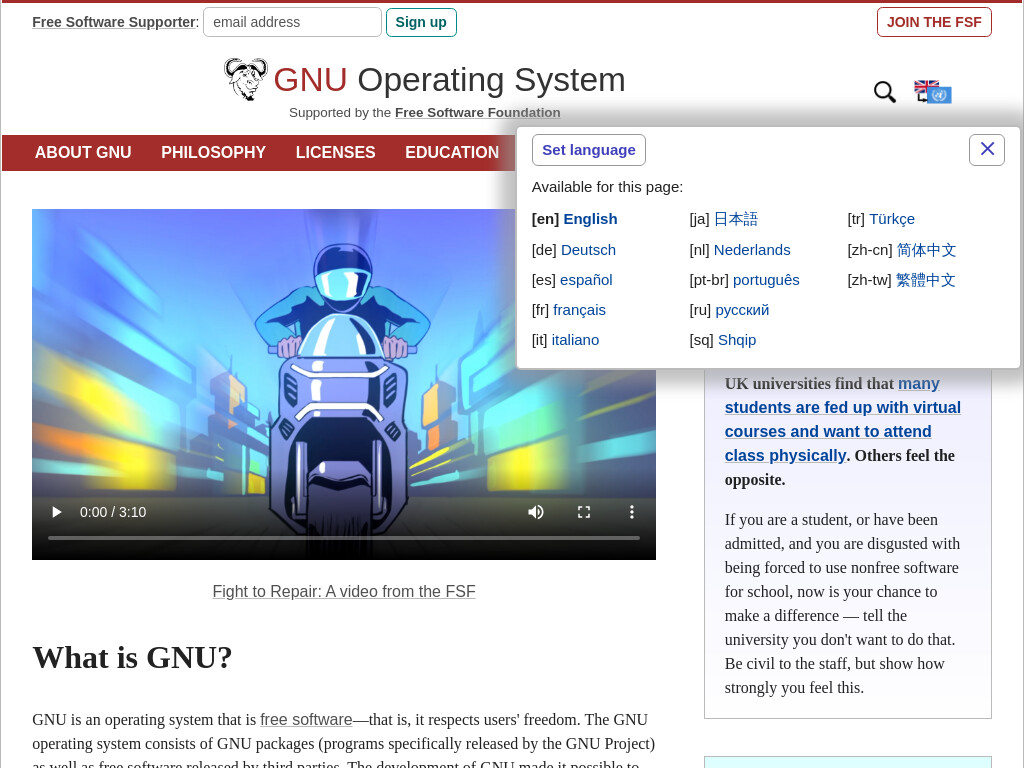Viewport: 1024px width, 768px height.
Task: Click the Set language button
Action: (x=588, y=150)
